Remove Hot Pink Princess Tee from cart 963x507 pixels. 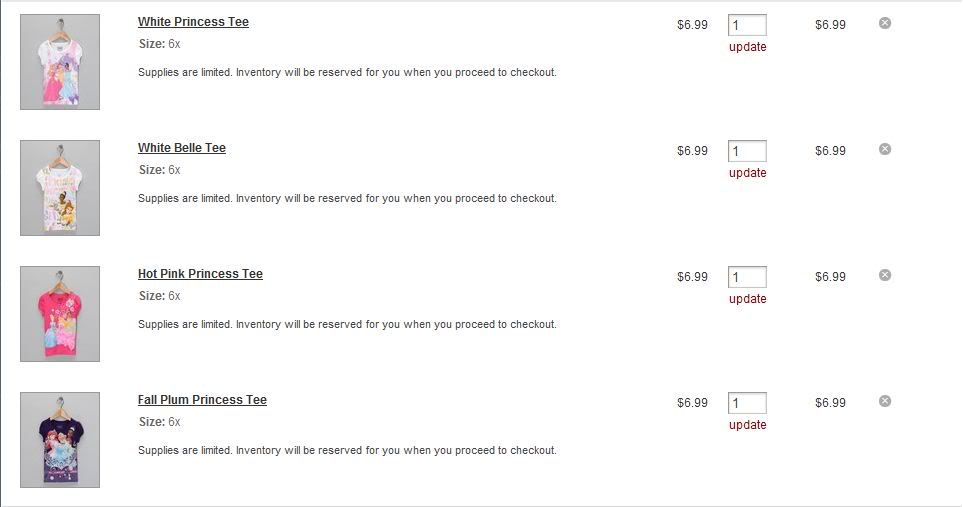tap(884, 275)
